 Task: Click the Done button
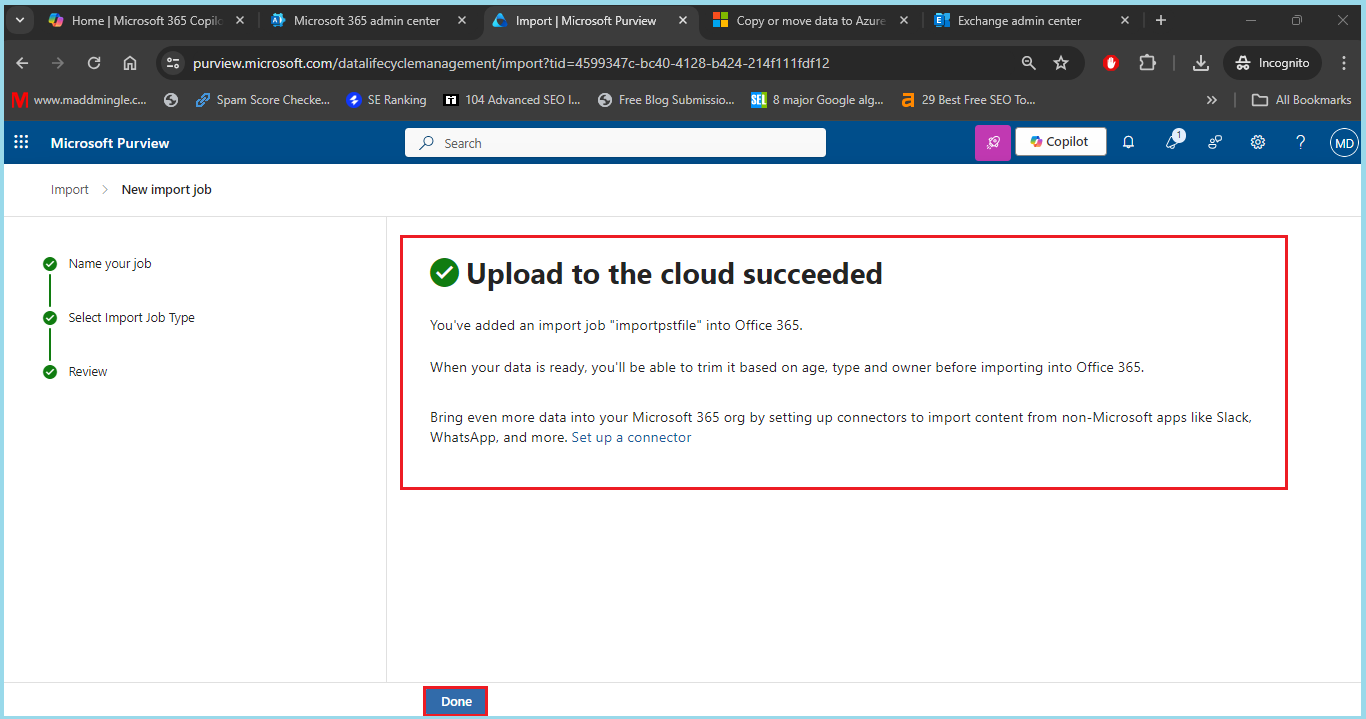pos(456,702)
